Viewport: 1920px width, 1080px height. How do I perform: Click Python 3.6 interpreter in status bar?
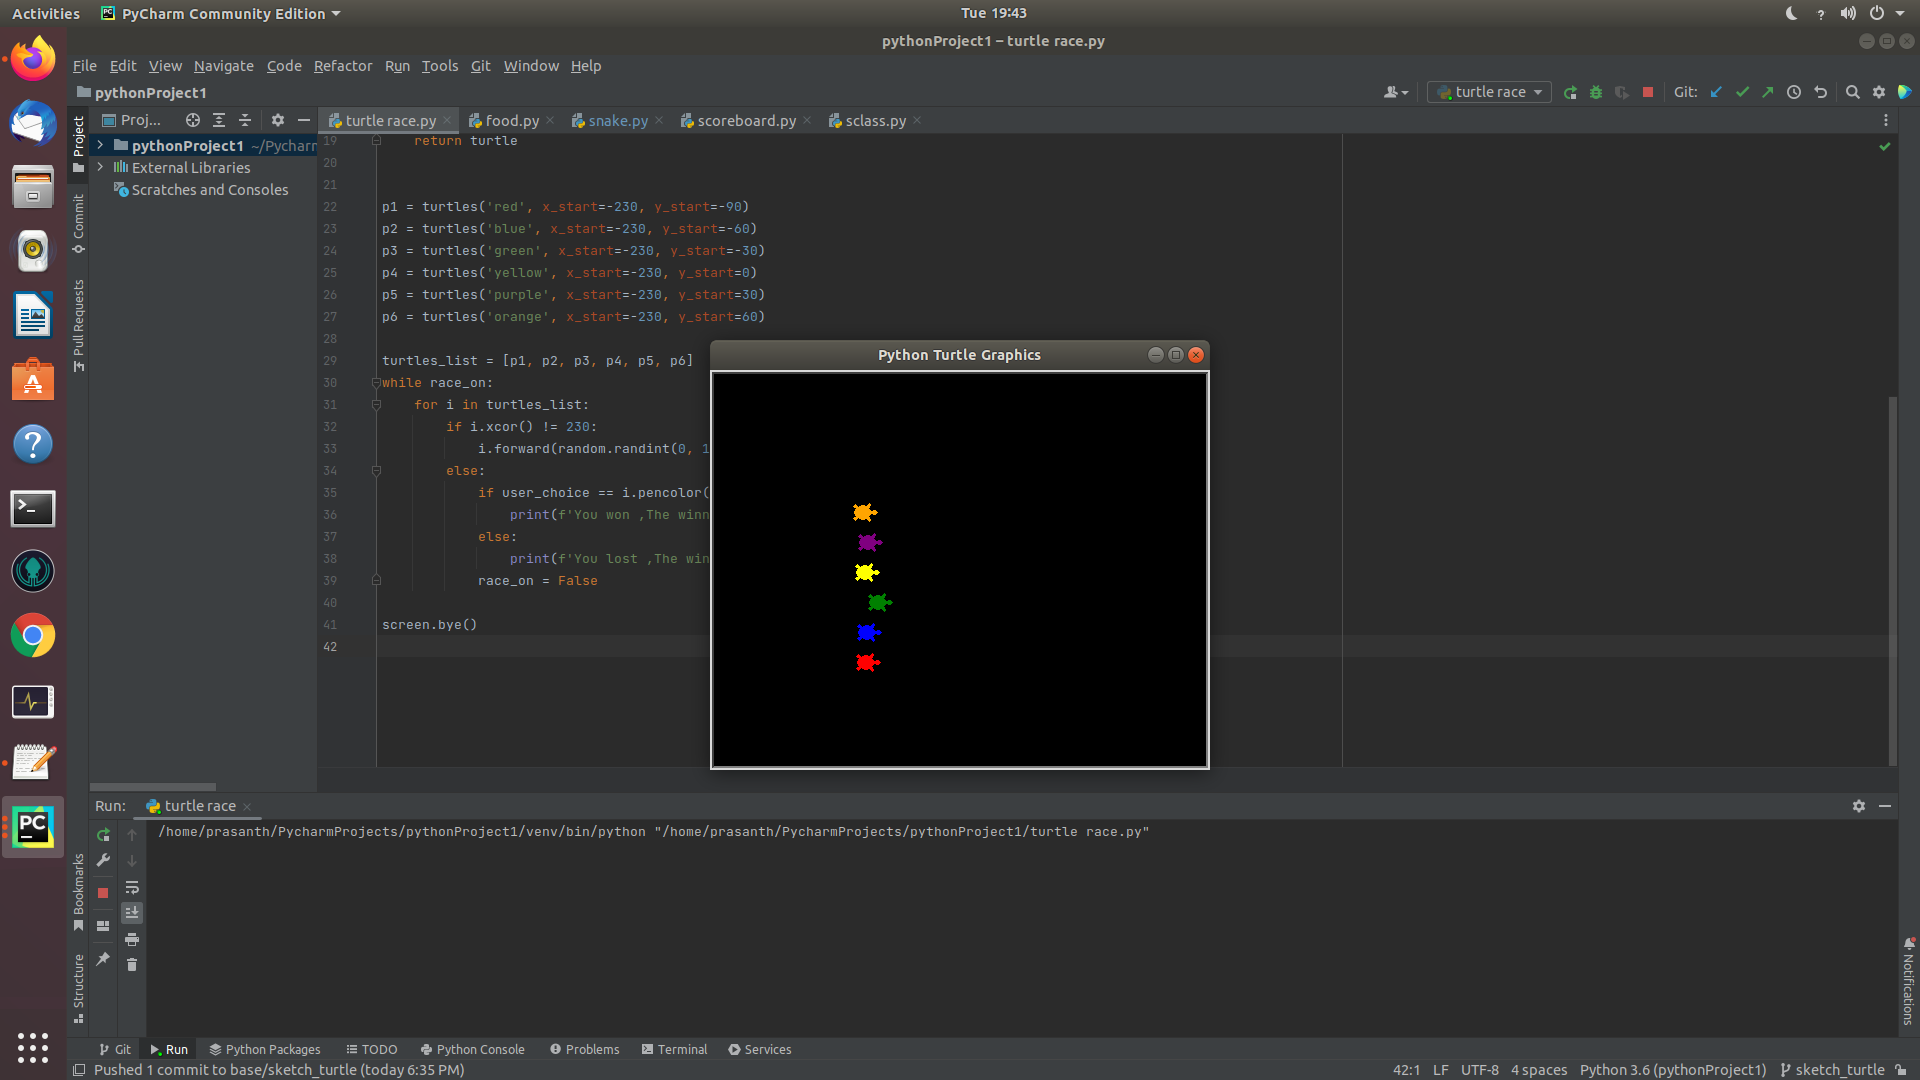[x=1673, y=1070]
